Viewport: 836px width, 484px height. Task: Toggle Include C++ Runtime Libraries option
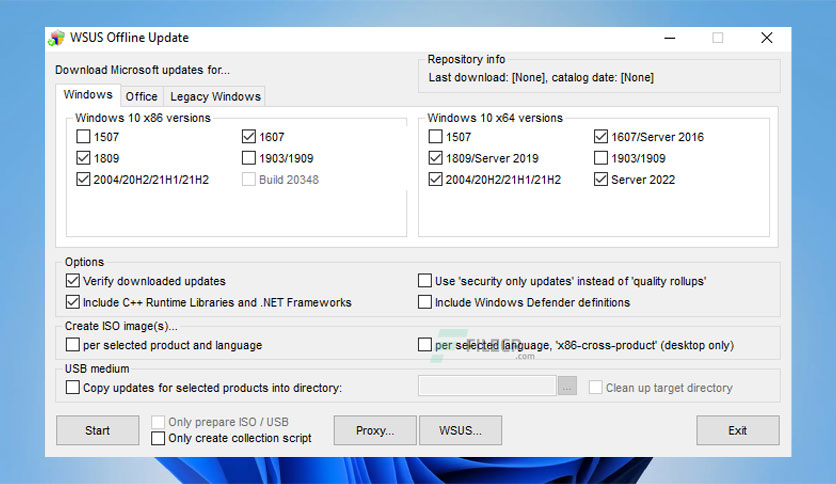(73, 302)
